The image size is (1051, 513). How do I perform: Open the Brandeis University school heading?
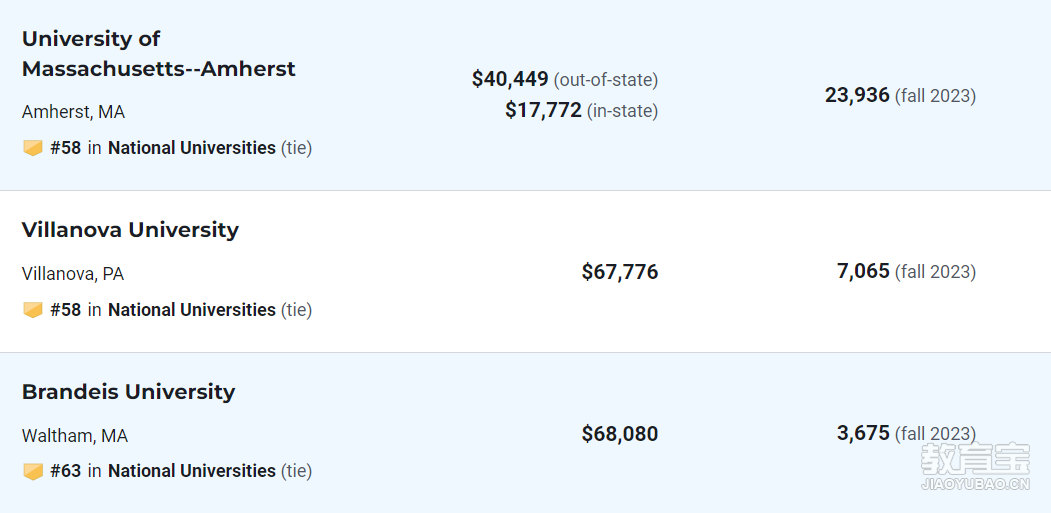pyautogui.click(x=128, y=392)
